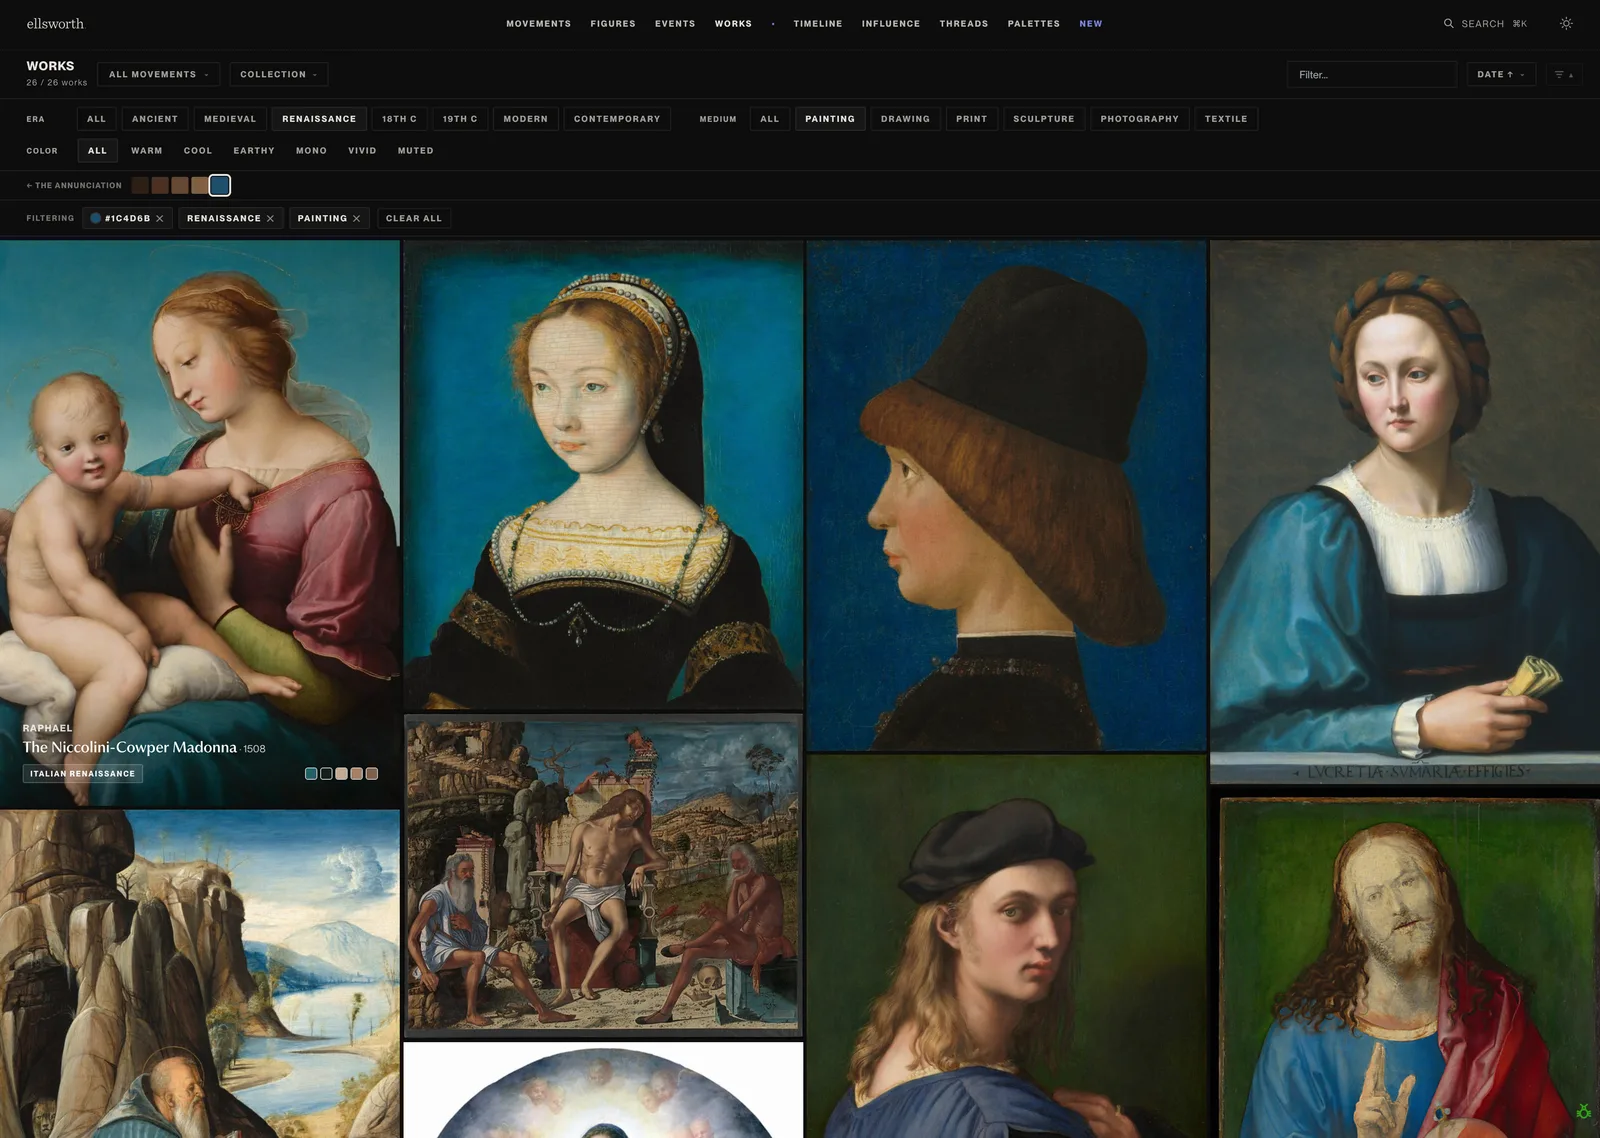1600x1138 pixels.
Task: Pick the darkest brown Annunciation palette swatch
Action: pos(140,185)
